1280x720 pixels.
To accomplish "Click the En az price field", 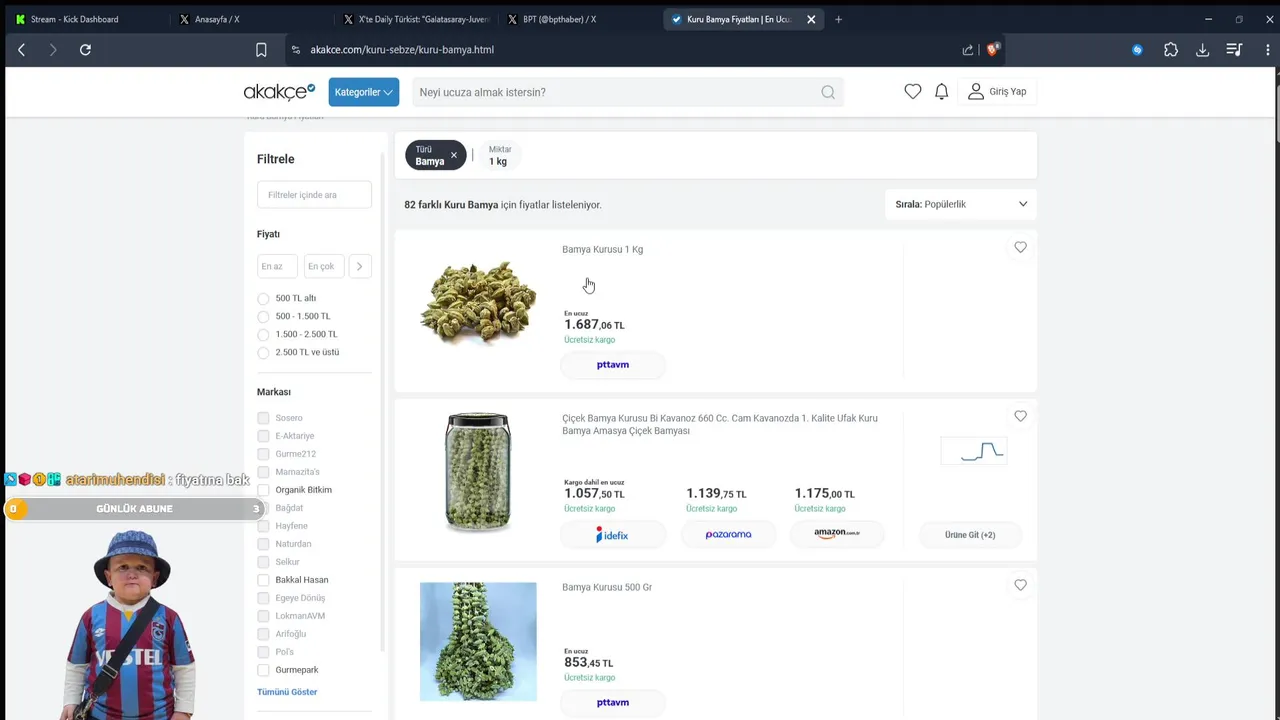I will click(277, 266).
